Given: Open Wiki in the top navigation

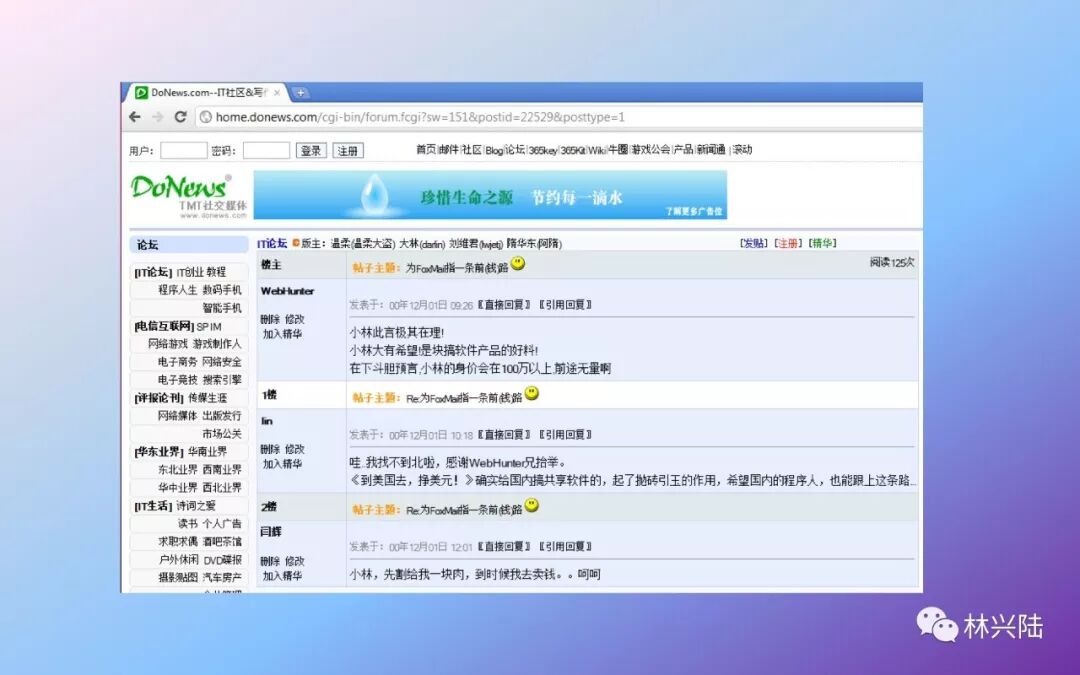Looking at the screenshot, I should tap(596, 150).
